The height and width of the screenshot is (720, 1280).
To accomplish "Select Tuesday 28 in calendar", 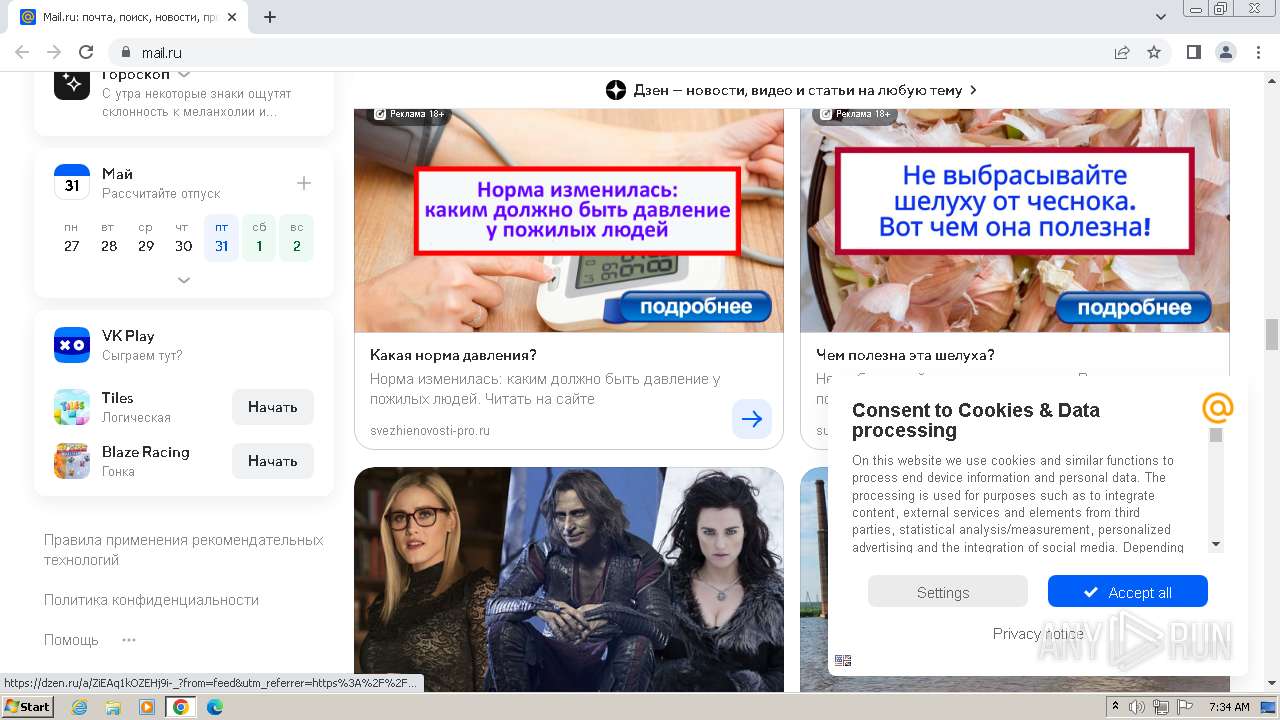I will pos(109,237).
